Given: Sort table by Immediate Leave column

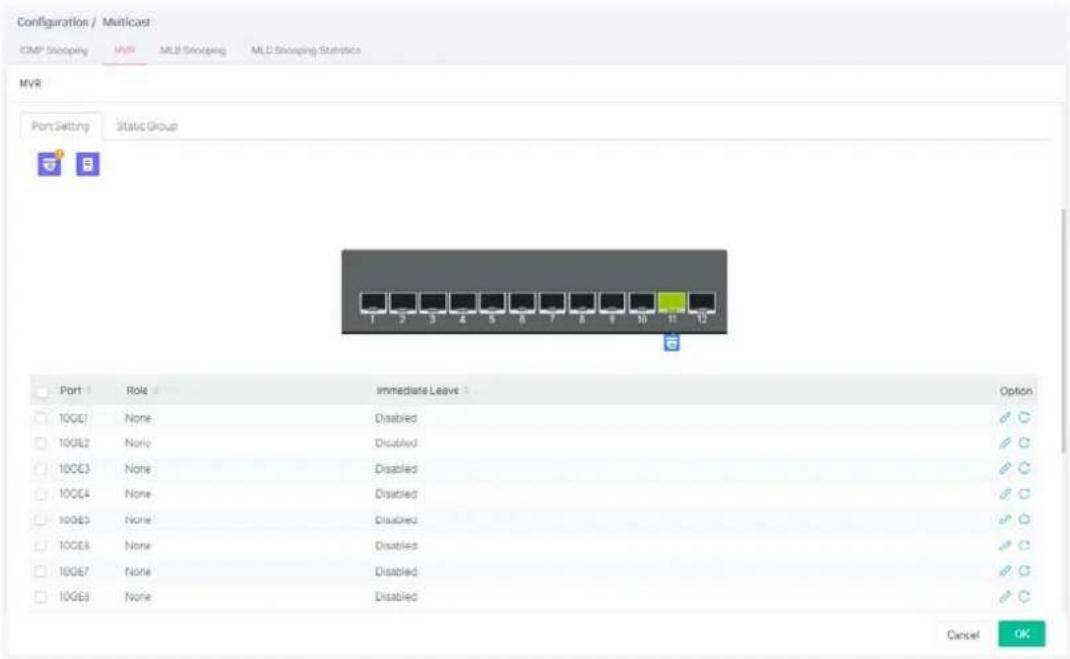Looking at the screenshot, I should pyautogui.click(x=467, y=391).
